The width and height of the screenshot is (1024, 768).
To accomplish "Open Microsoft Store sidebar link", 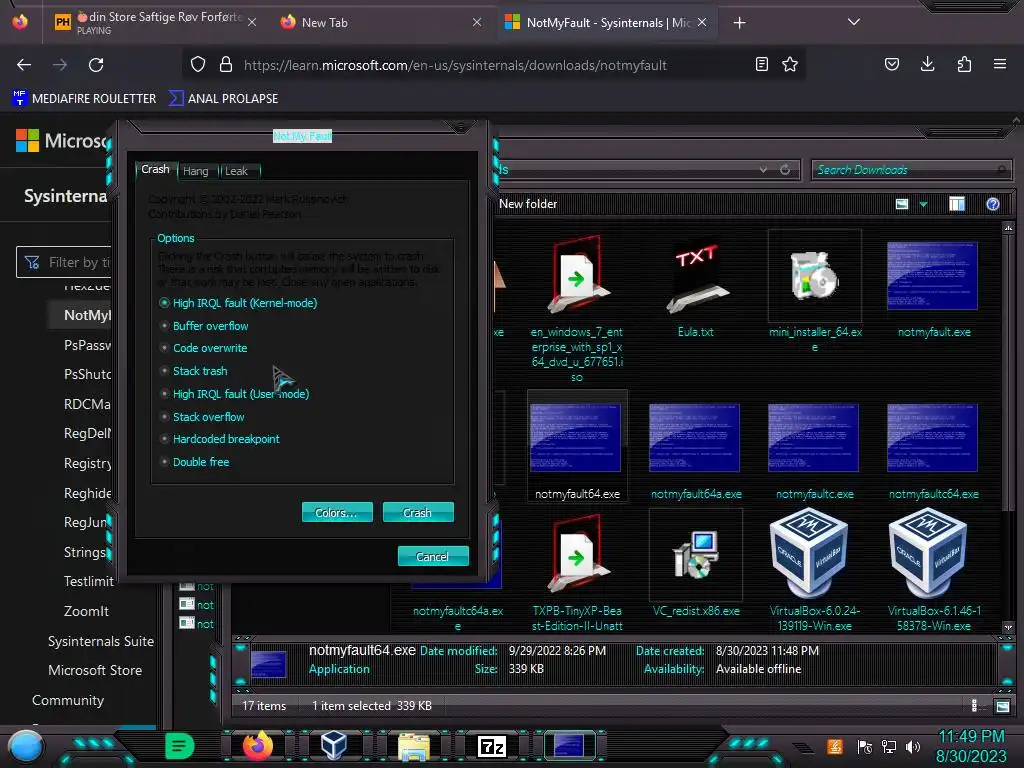I will tap(95, 670).
